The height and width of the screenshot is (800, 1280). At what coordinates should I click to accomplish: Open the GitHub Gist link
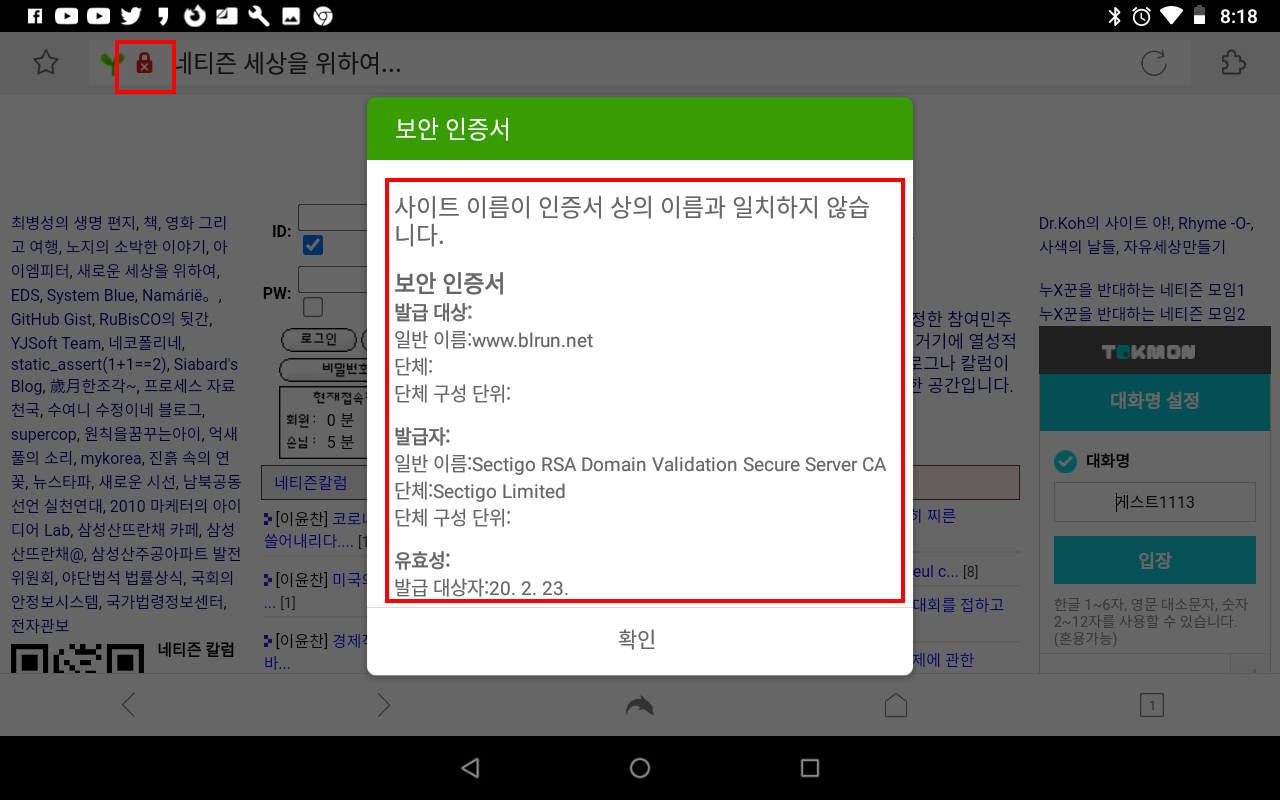[51, 320]
